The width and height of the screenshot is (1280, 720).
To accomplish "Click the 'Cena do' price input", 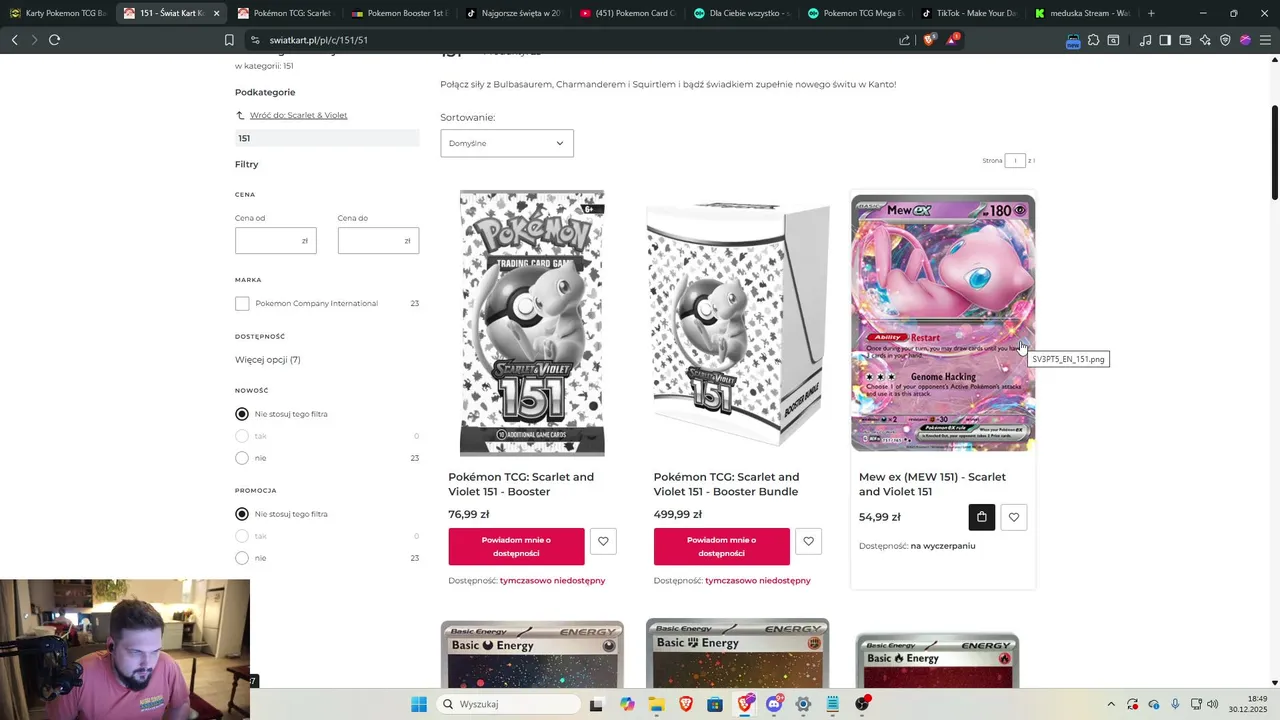I will [x=378, y=240].
